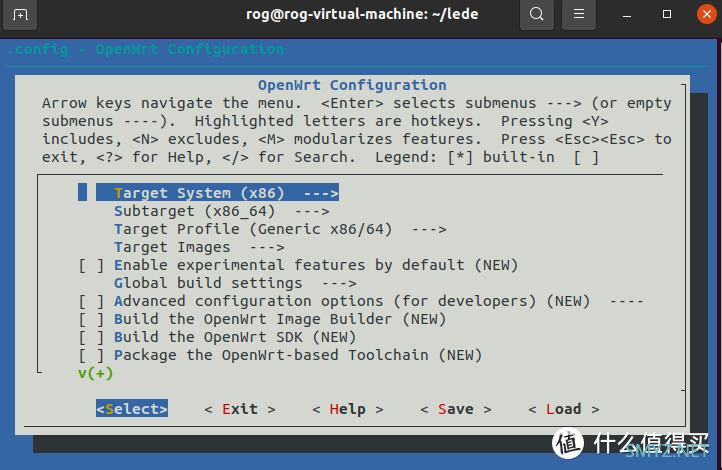Image resolution: width=722 pixels, height=470 pixels.
Task: Open the Subtarget (x86_64) submenu
Action: pyautogui.click(x=221, y=211)
